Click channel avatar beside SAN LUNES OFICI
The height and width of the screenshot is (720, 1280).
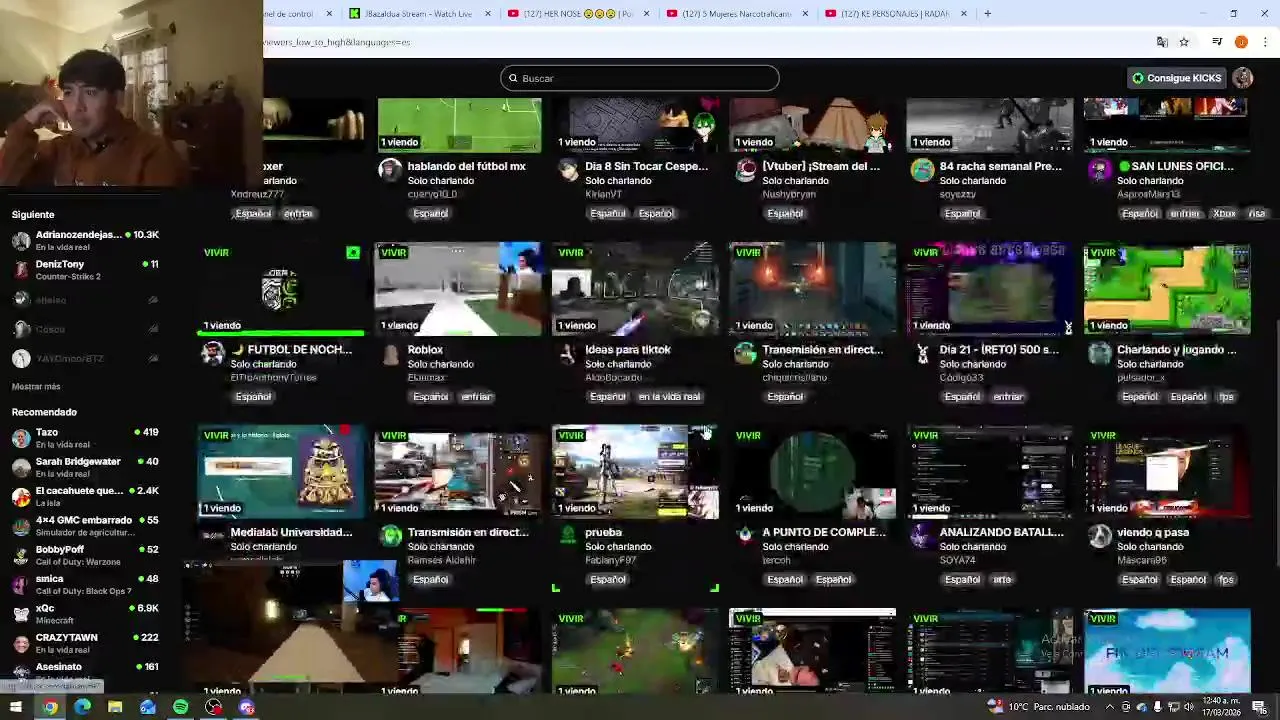pos(1100,170)
